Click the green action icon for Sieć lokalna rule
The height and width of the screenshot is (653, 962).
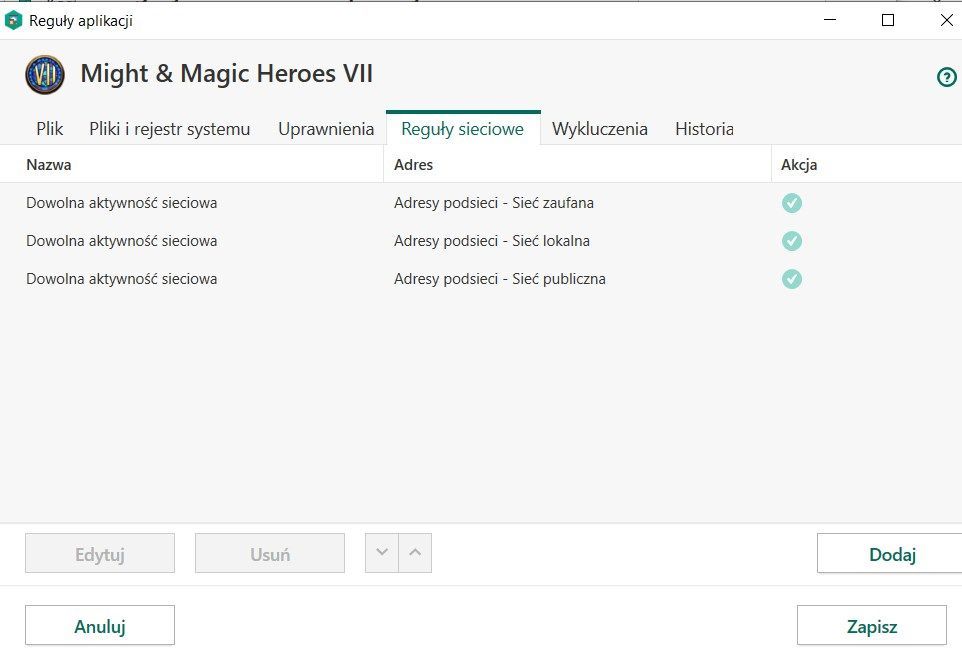click(x=792, y=241)
